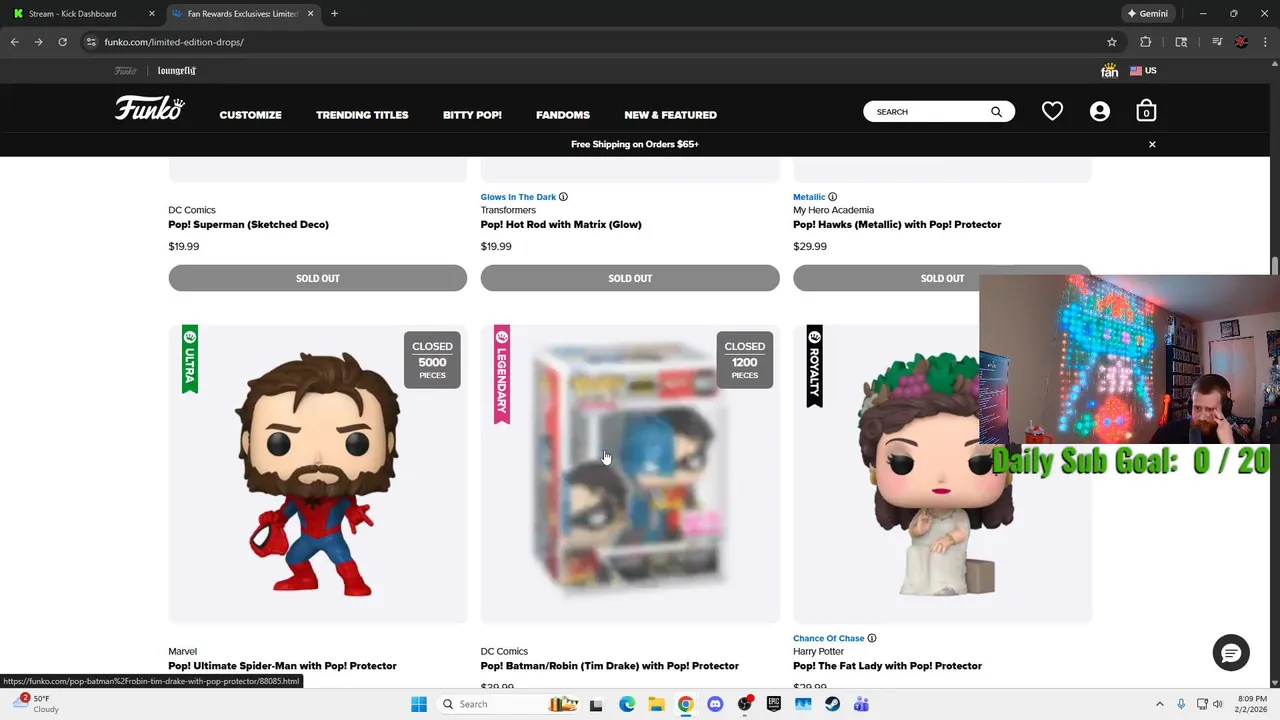Image resolution: width=1280 pixels, height=720 pixels.
Task: Open the NEW & FEATURED menu
Action: tap(670, 115)
